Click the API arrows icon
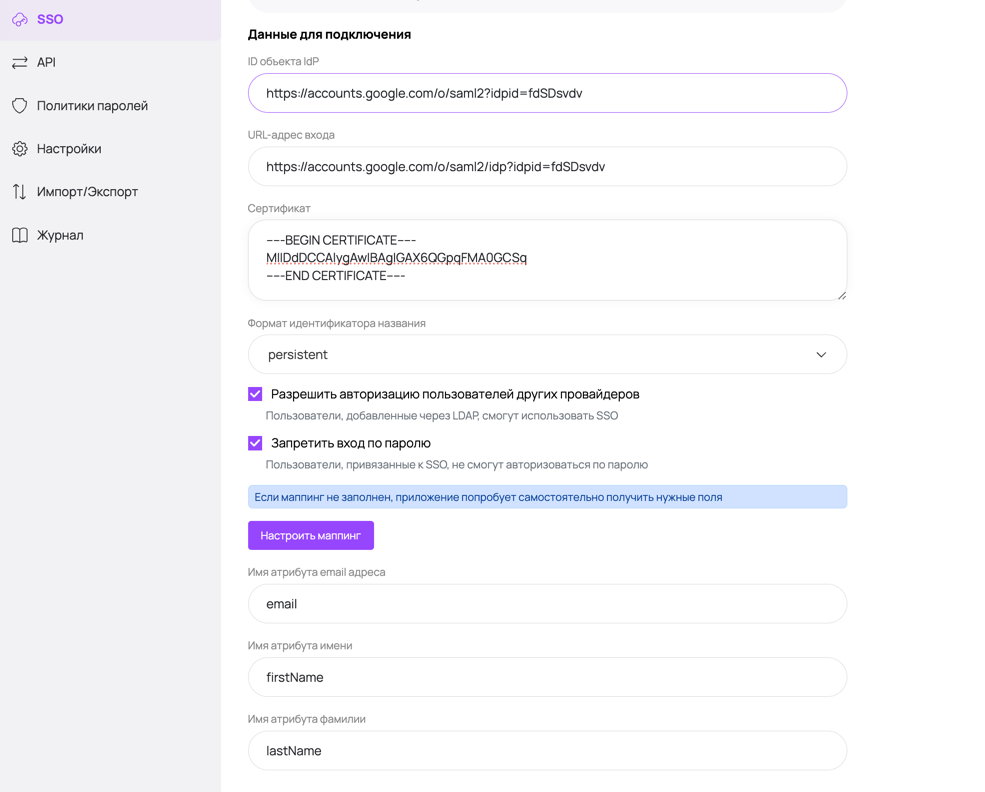This screenshot has height=792, width=985. point(20,62)
